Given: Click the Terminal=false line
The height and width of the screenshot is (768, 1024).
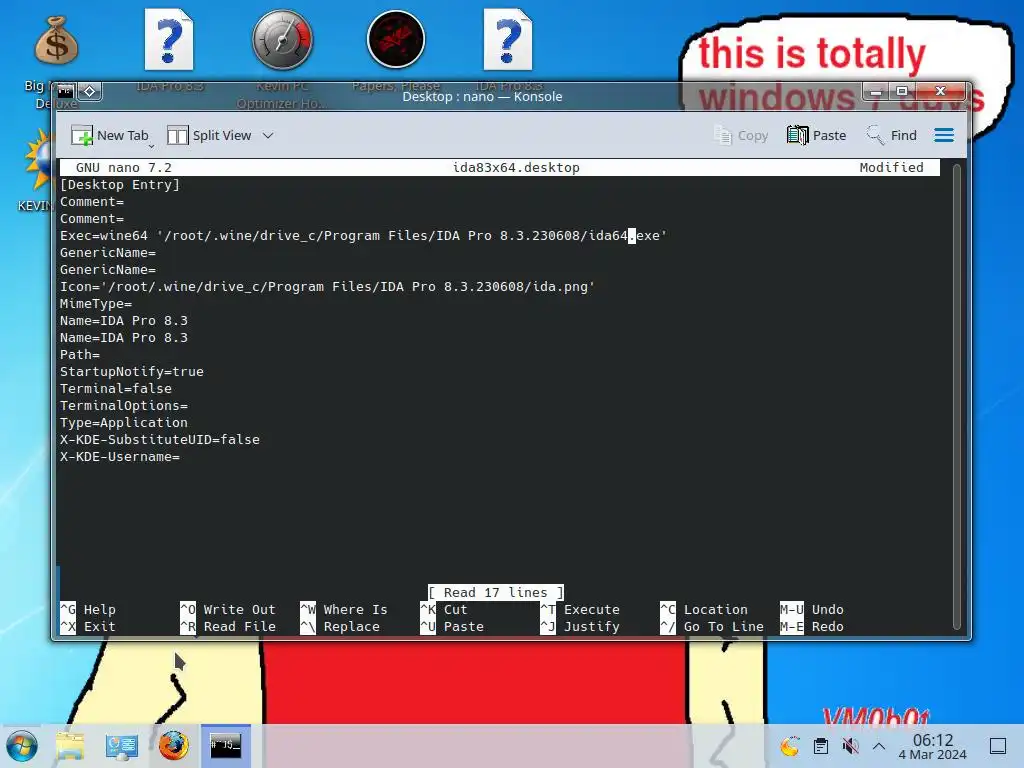Looking at the screenshot, I should pos(116,389).
